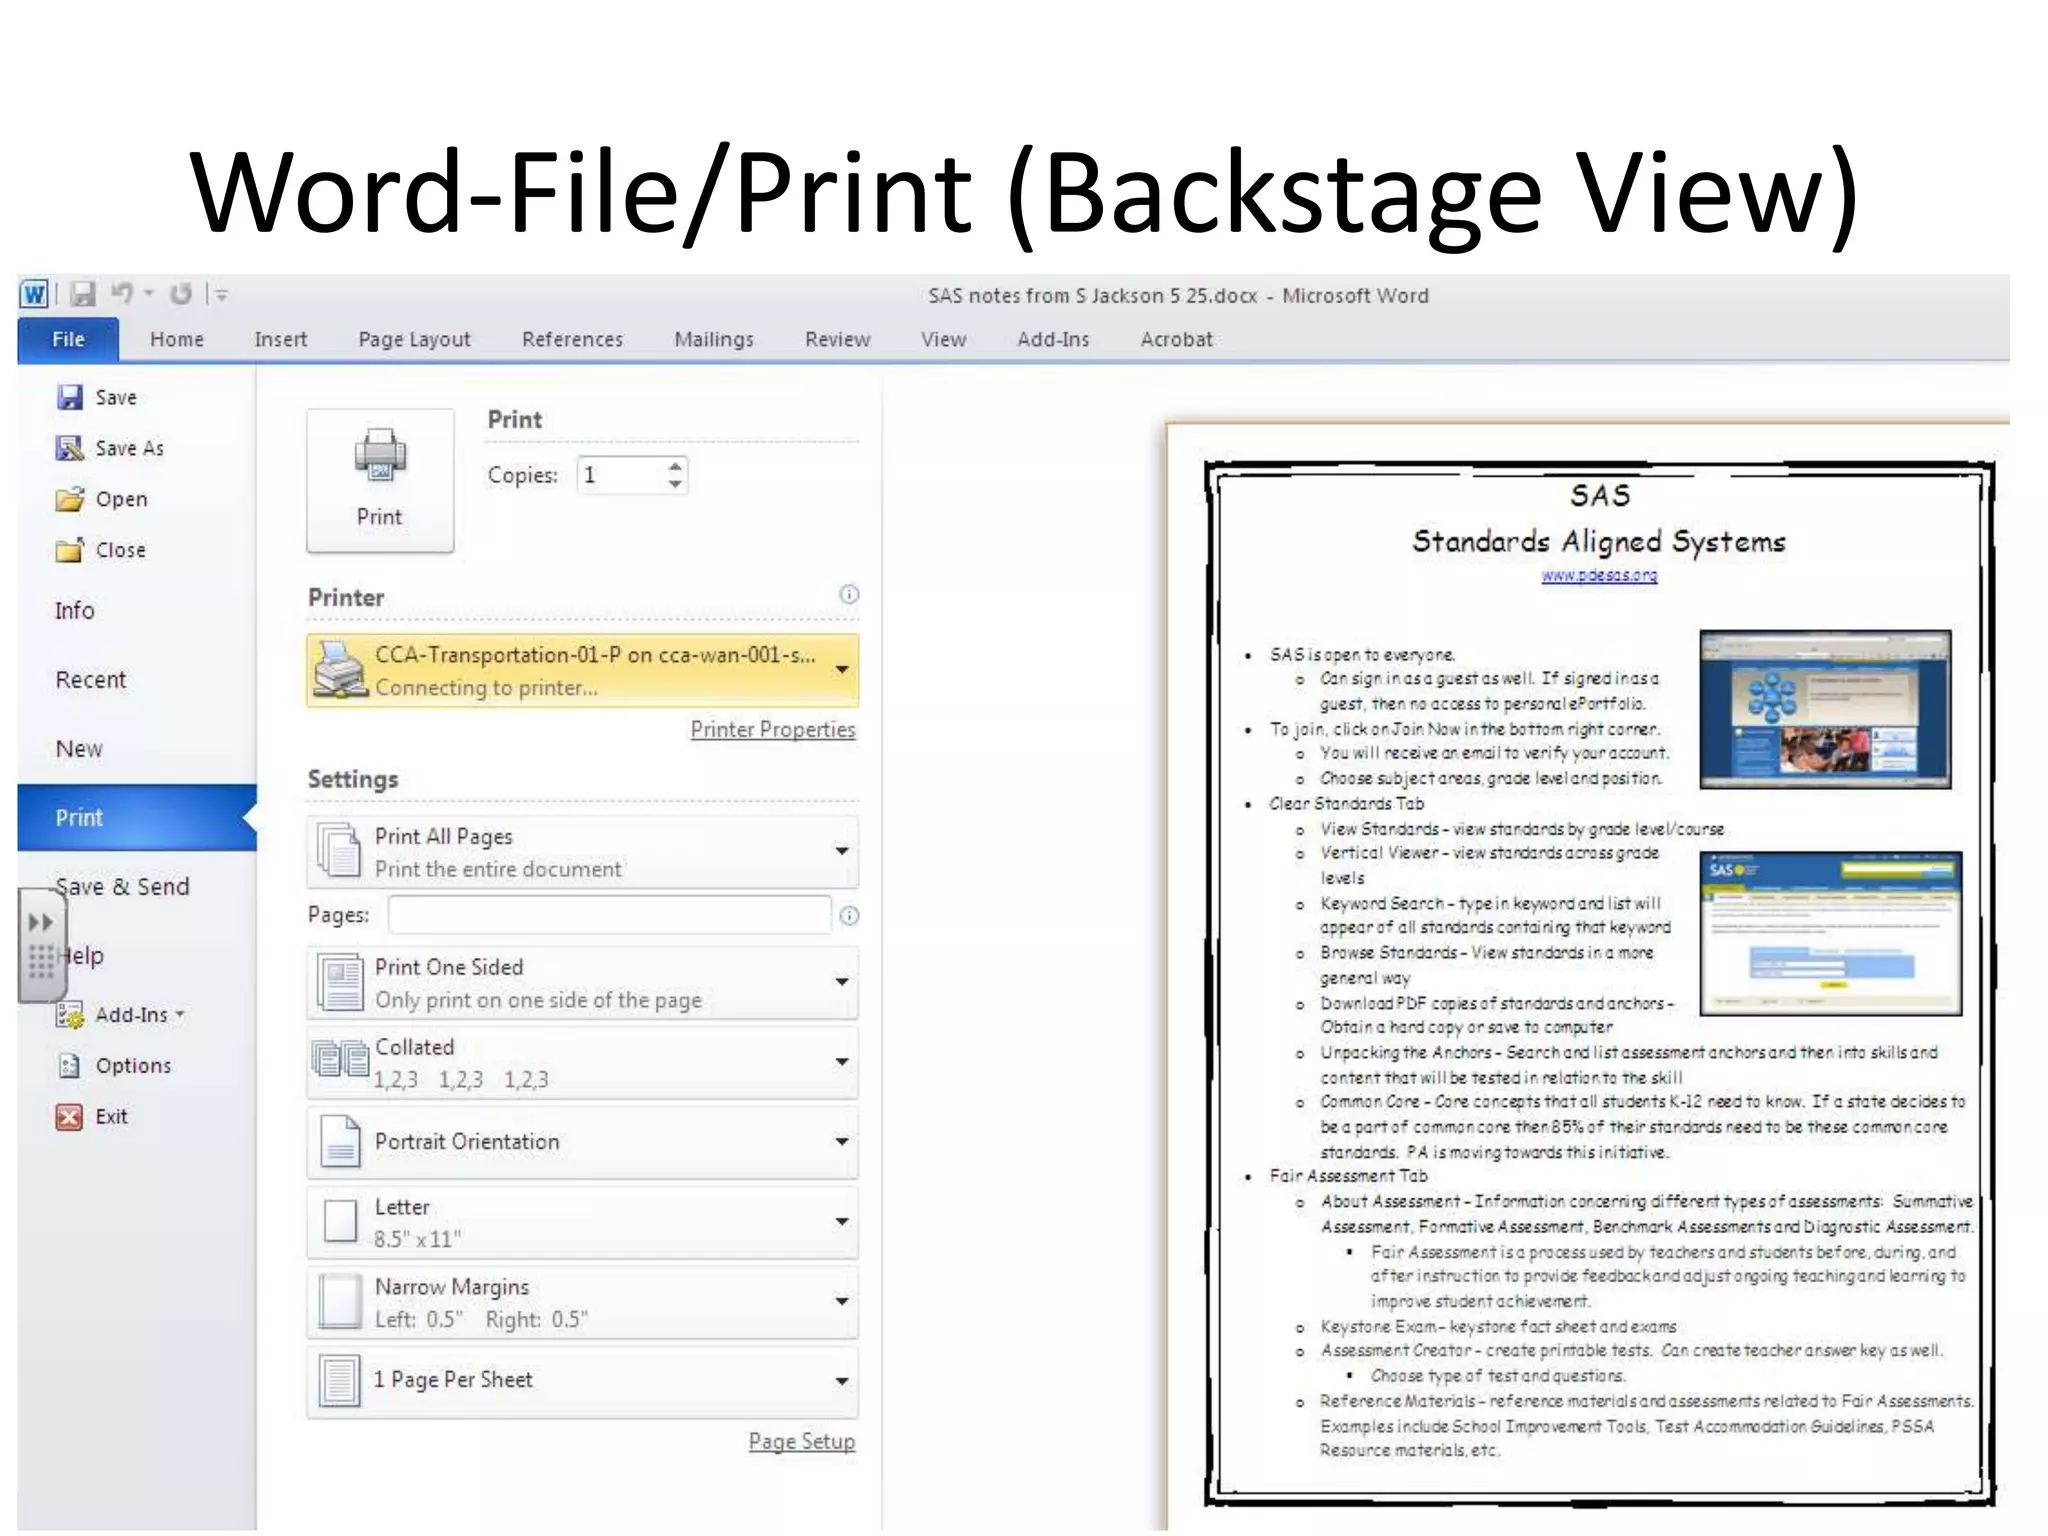Open Customize Quick Access Toolbar arrow
Image resolution: width=2048 pixels, height=1536 pixels.
click(221, 294)
